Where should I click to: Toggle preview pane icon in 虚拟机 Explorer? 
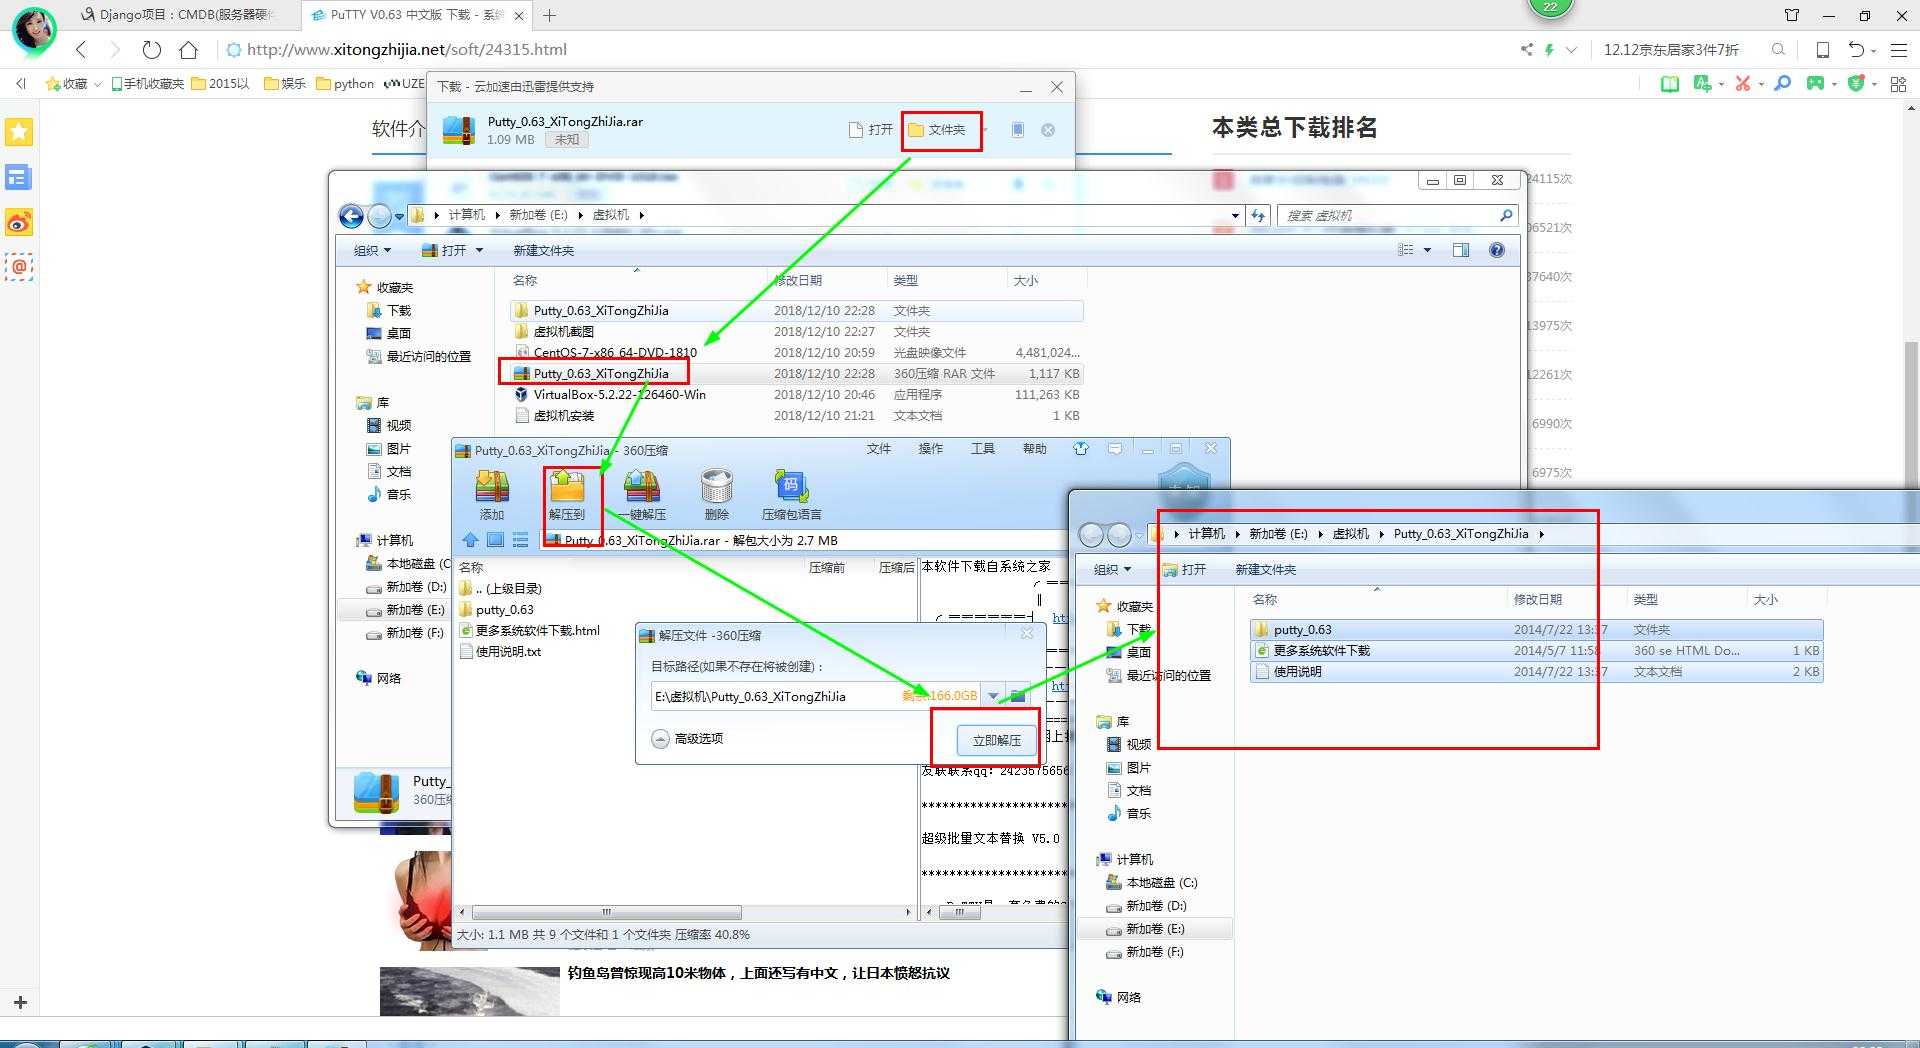tap(1461, 250)
